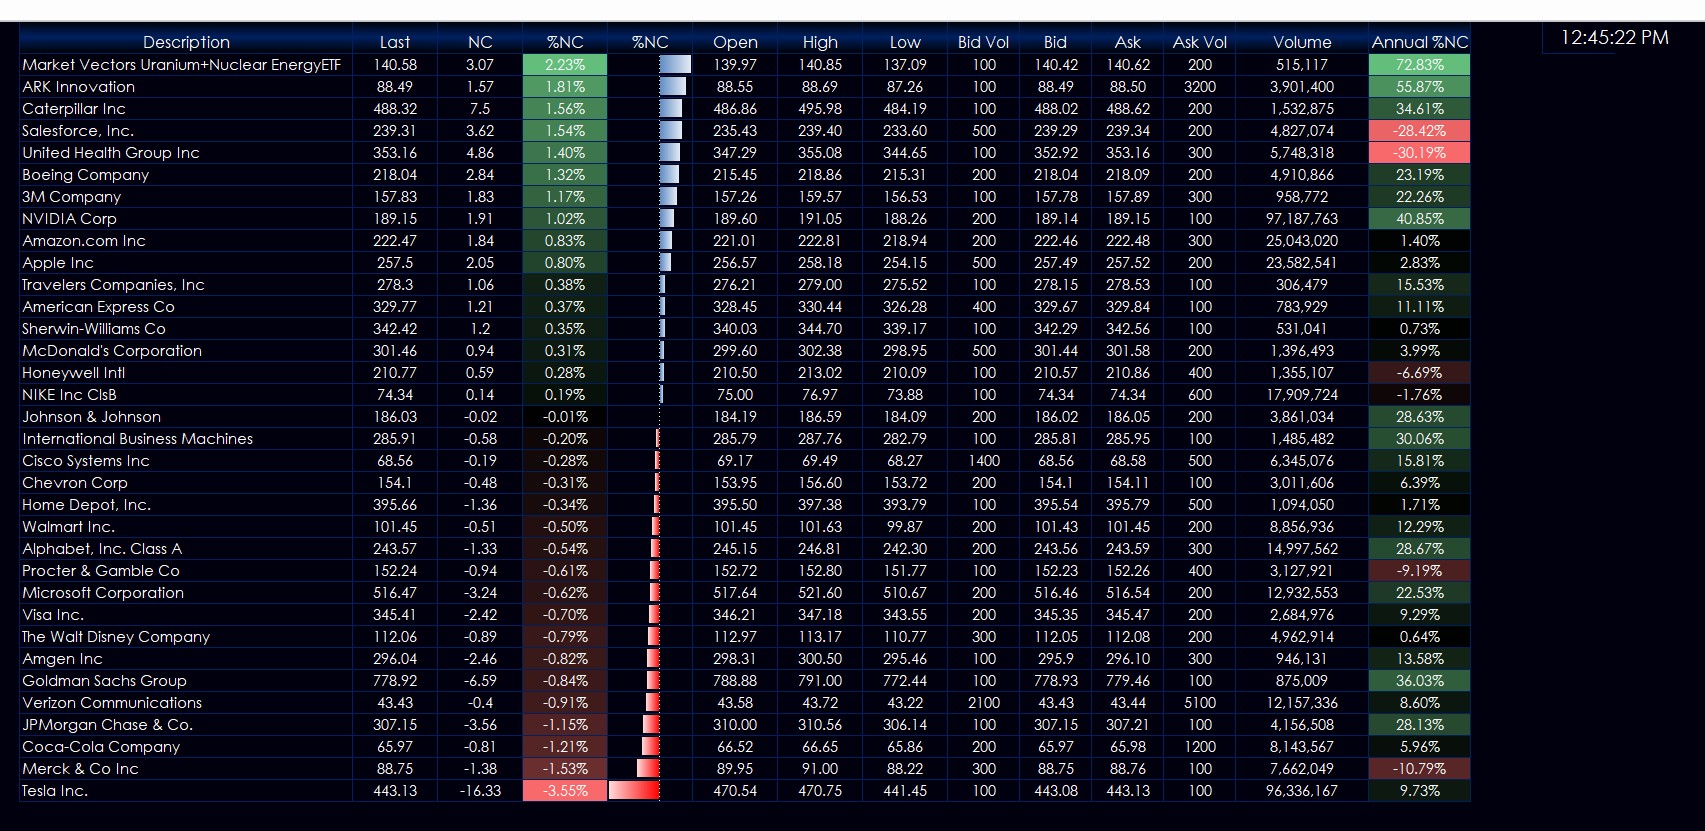Select the Johnson & Johnson row name
The width and height of the screenshot is (1705, 831).
tap(92, 417)
